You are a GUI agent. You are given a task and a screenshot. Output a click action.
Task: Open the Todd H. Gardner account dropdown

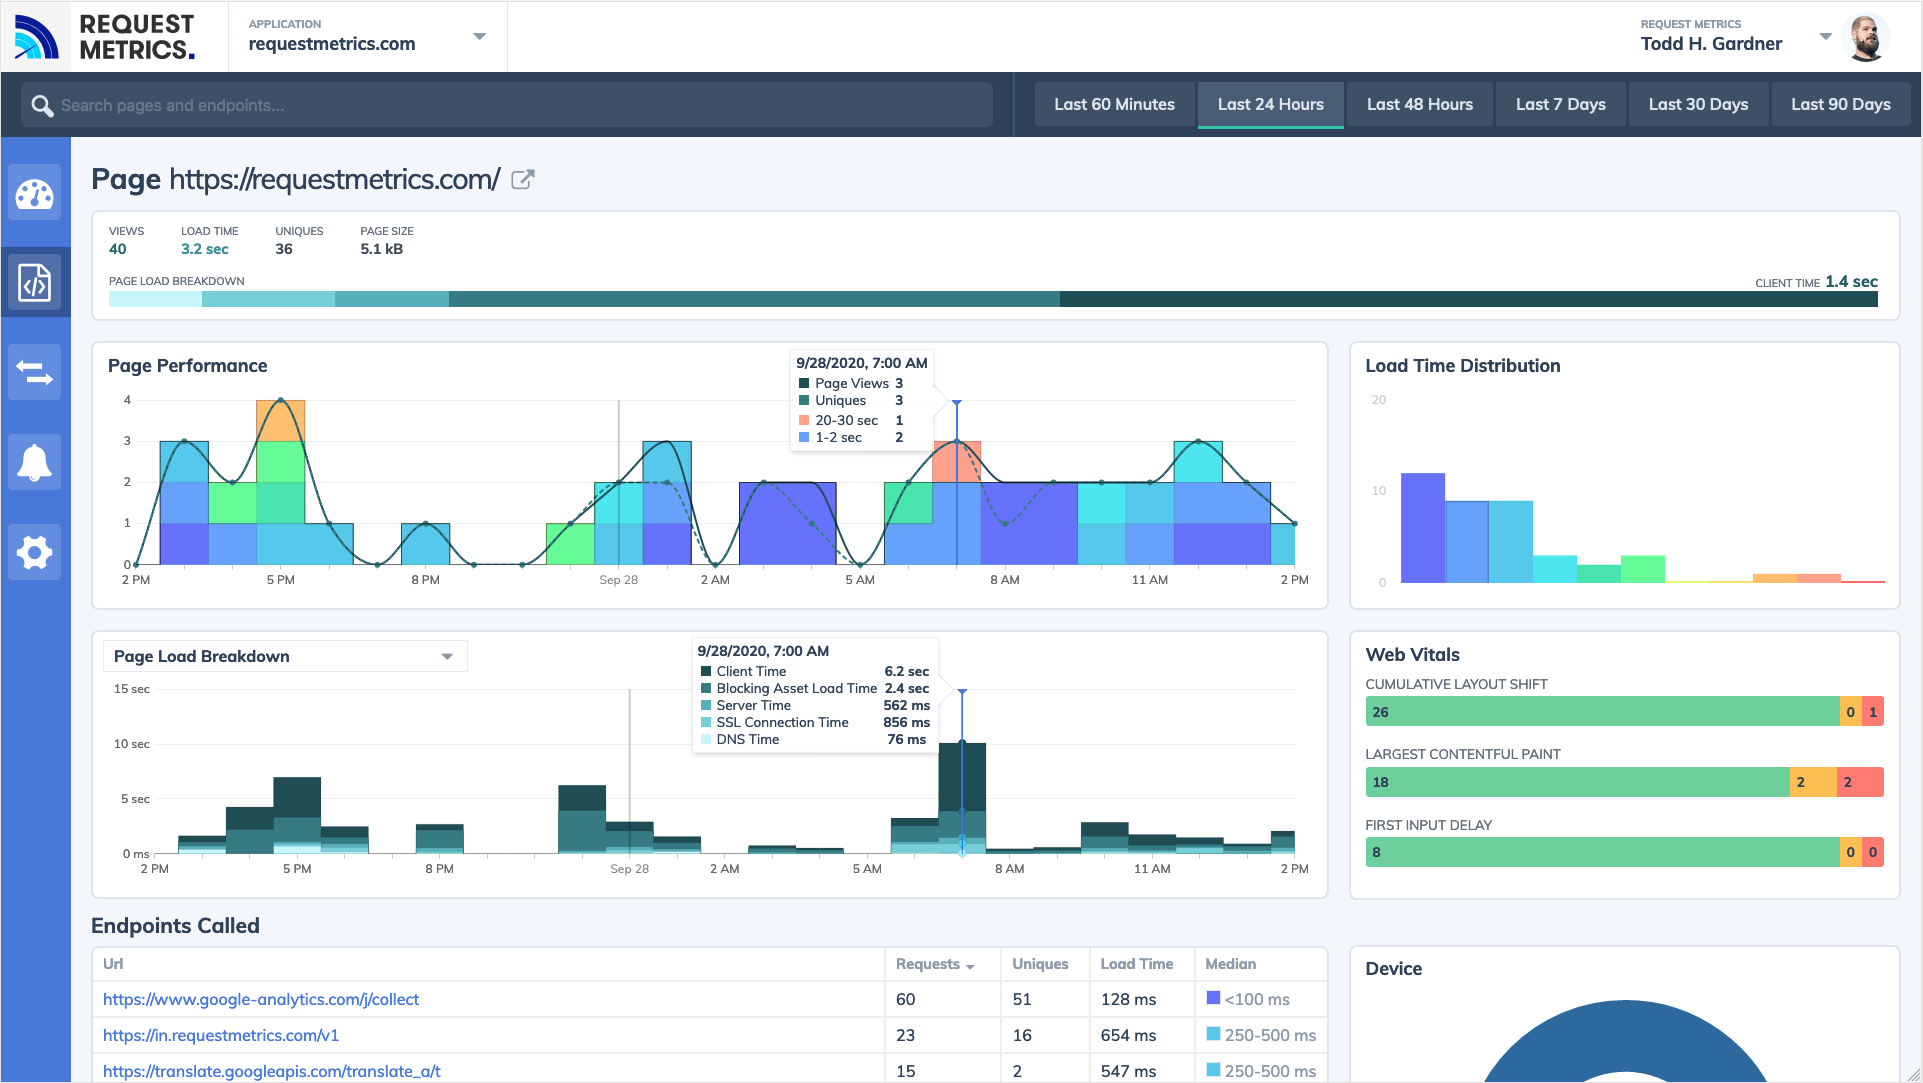pos(1826,36)
